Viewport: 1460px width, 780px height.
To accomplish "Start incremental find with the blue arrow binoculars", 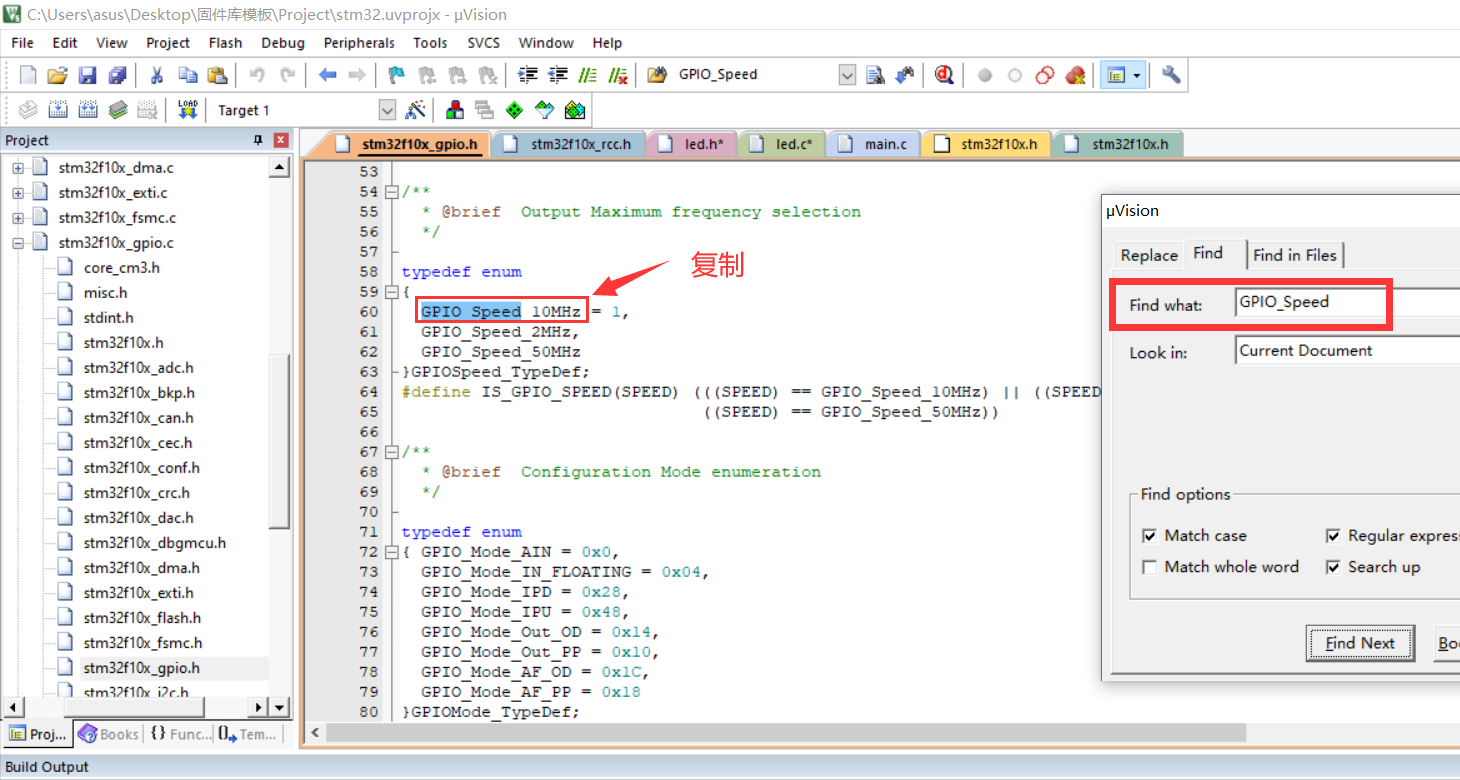I will click(x=905, y=75).
